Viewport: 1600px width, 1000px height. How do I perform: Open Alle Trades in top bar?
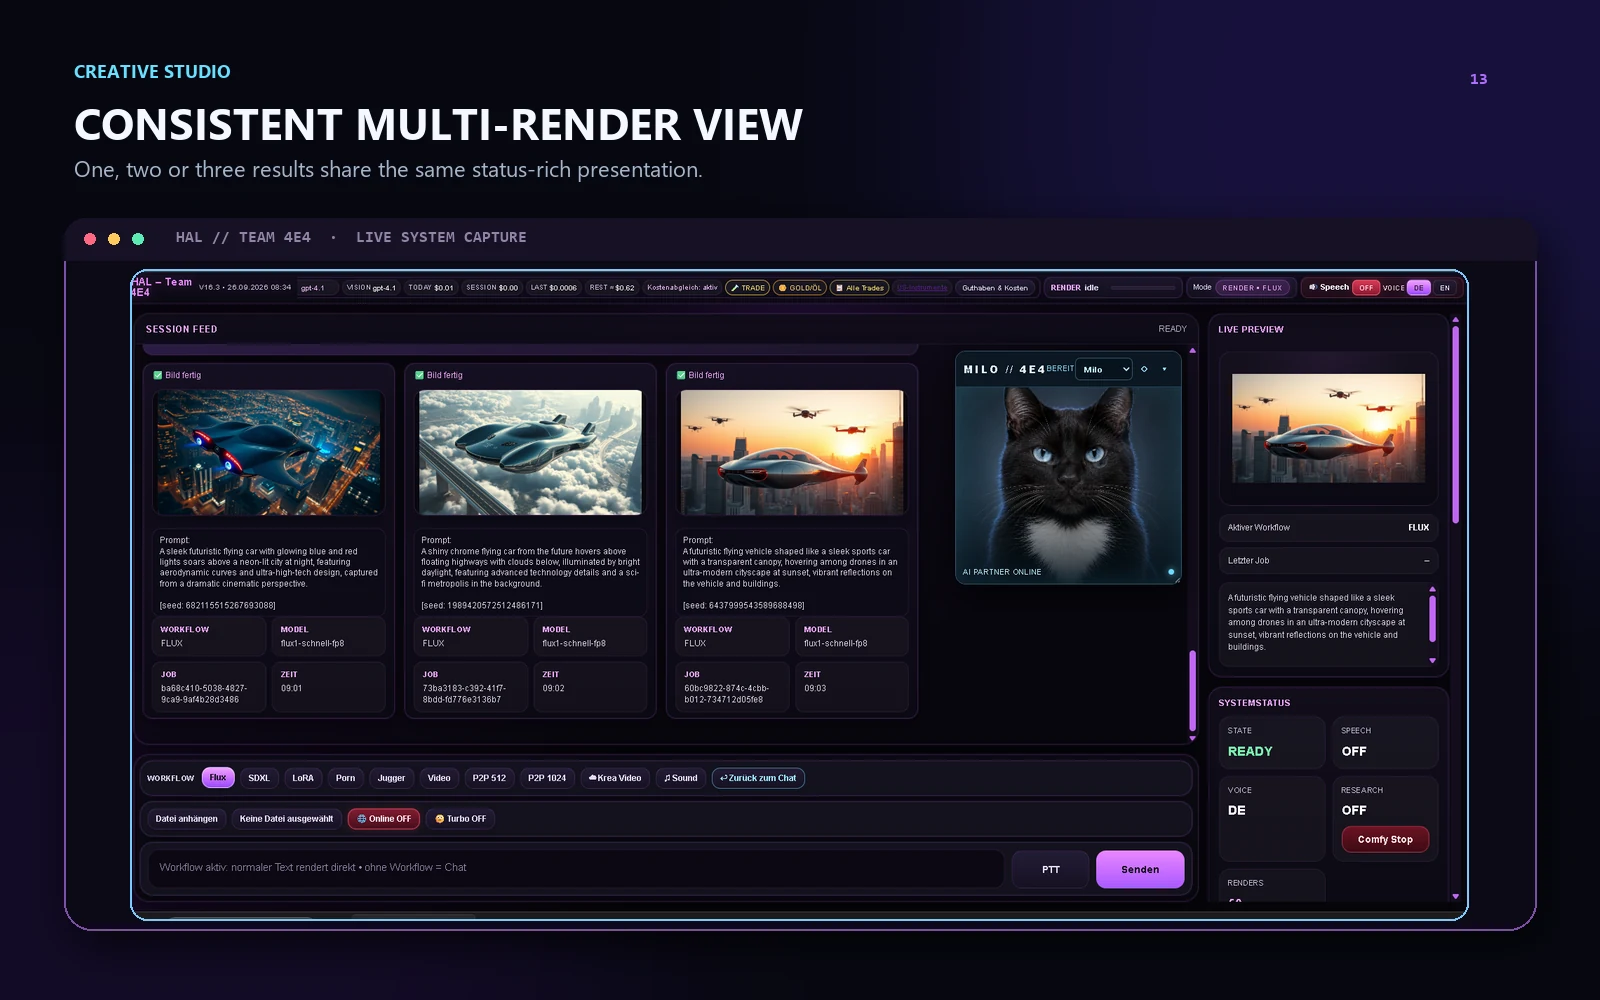(x=860, y=288)
